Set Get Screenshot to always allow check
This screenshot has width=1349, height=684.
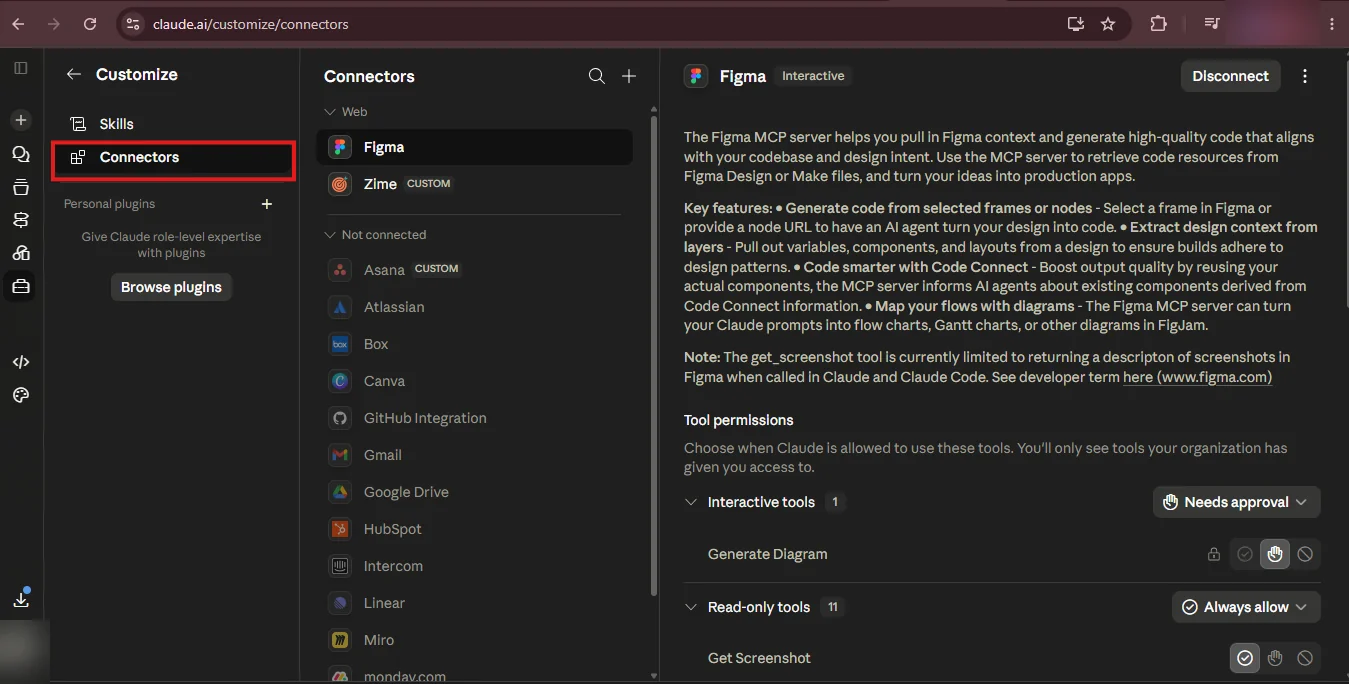pos(1245,658)
